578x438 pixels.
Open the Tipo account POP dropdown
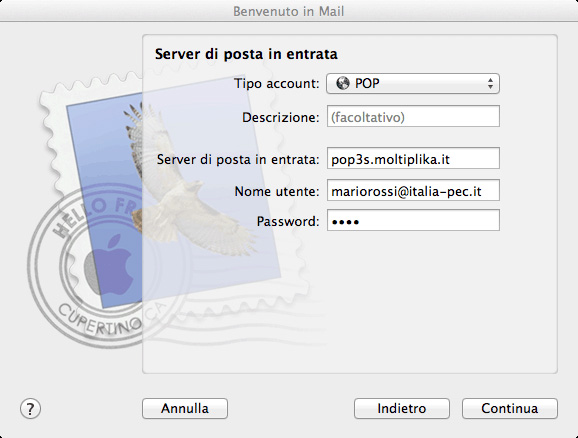point(413,83)
